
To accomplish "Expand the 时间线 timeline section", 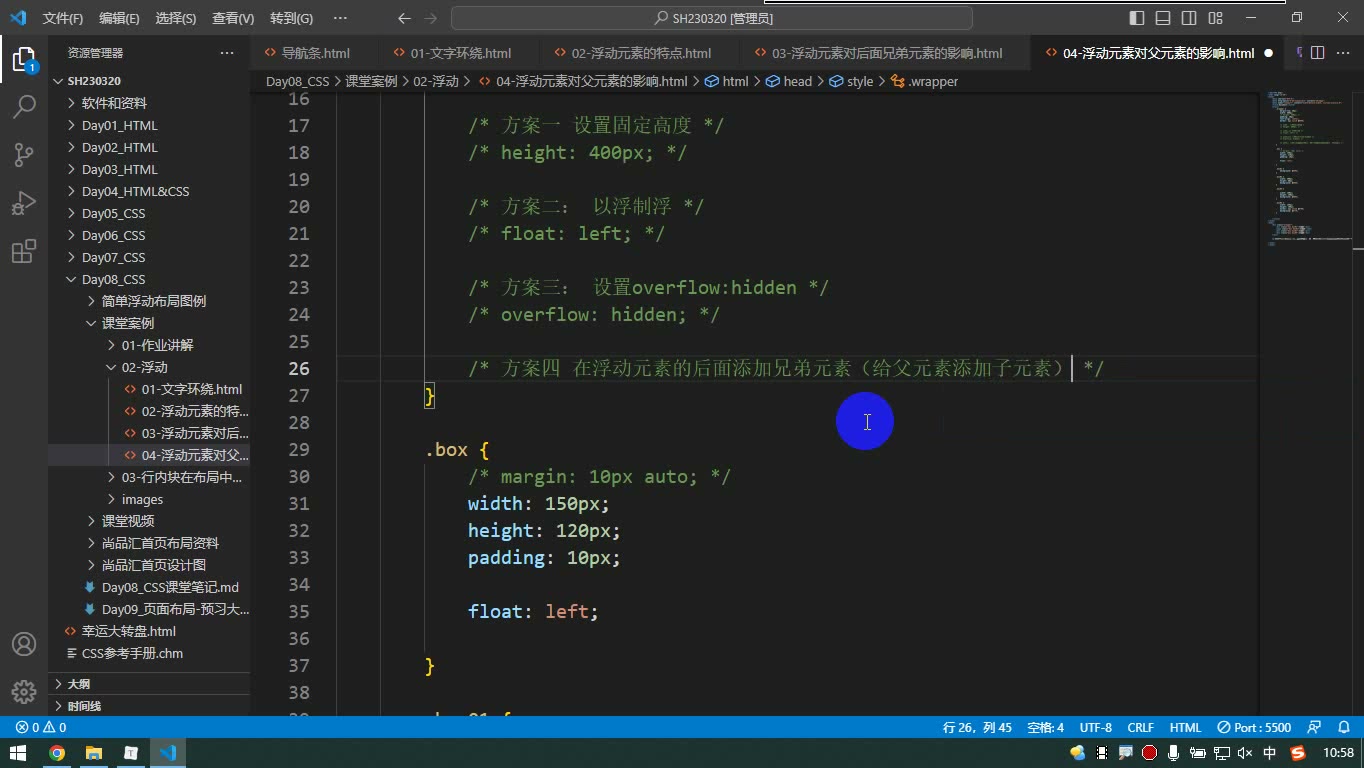I will click(x=149, y=706).
